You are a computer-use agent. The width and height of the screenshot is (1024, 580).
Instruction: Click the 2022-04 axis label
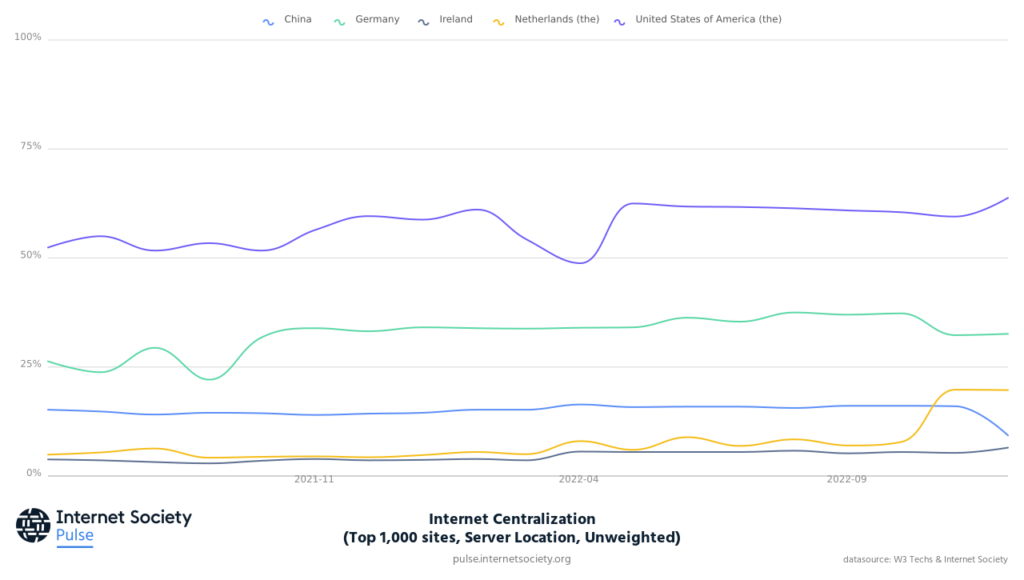pos(579,480)
